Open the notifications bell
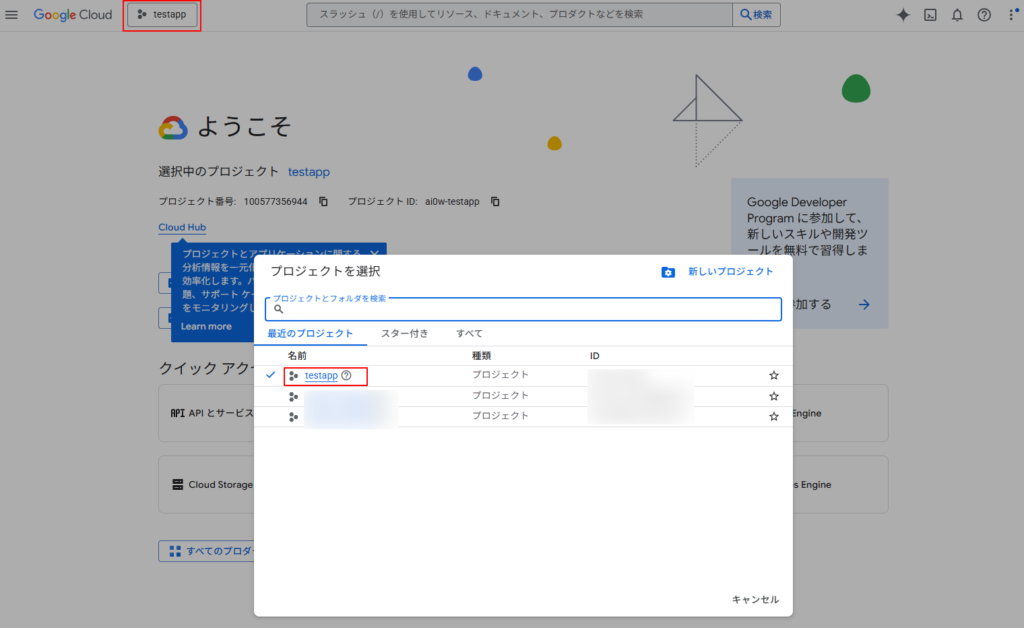Image resolution: width=1024 pixels, height=628 pixels. tap(957, 15)
